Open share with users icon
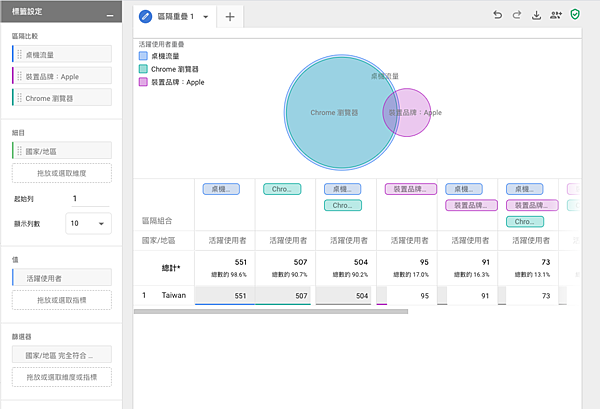600x409 pixels. pyautogui.click(x=556, y=15)
